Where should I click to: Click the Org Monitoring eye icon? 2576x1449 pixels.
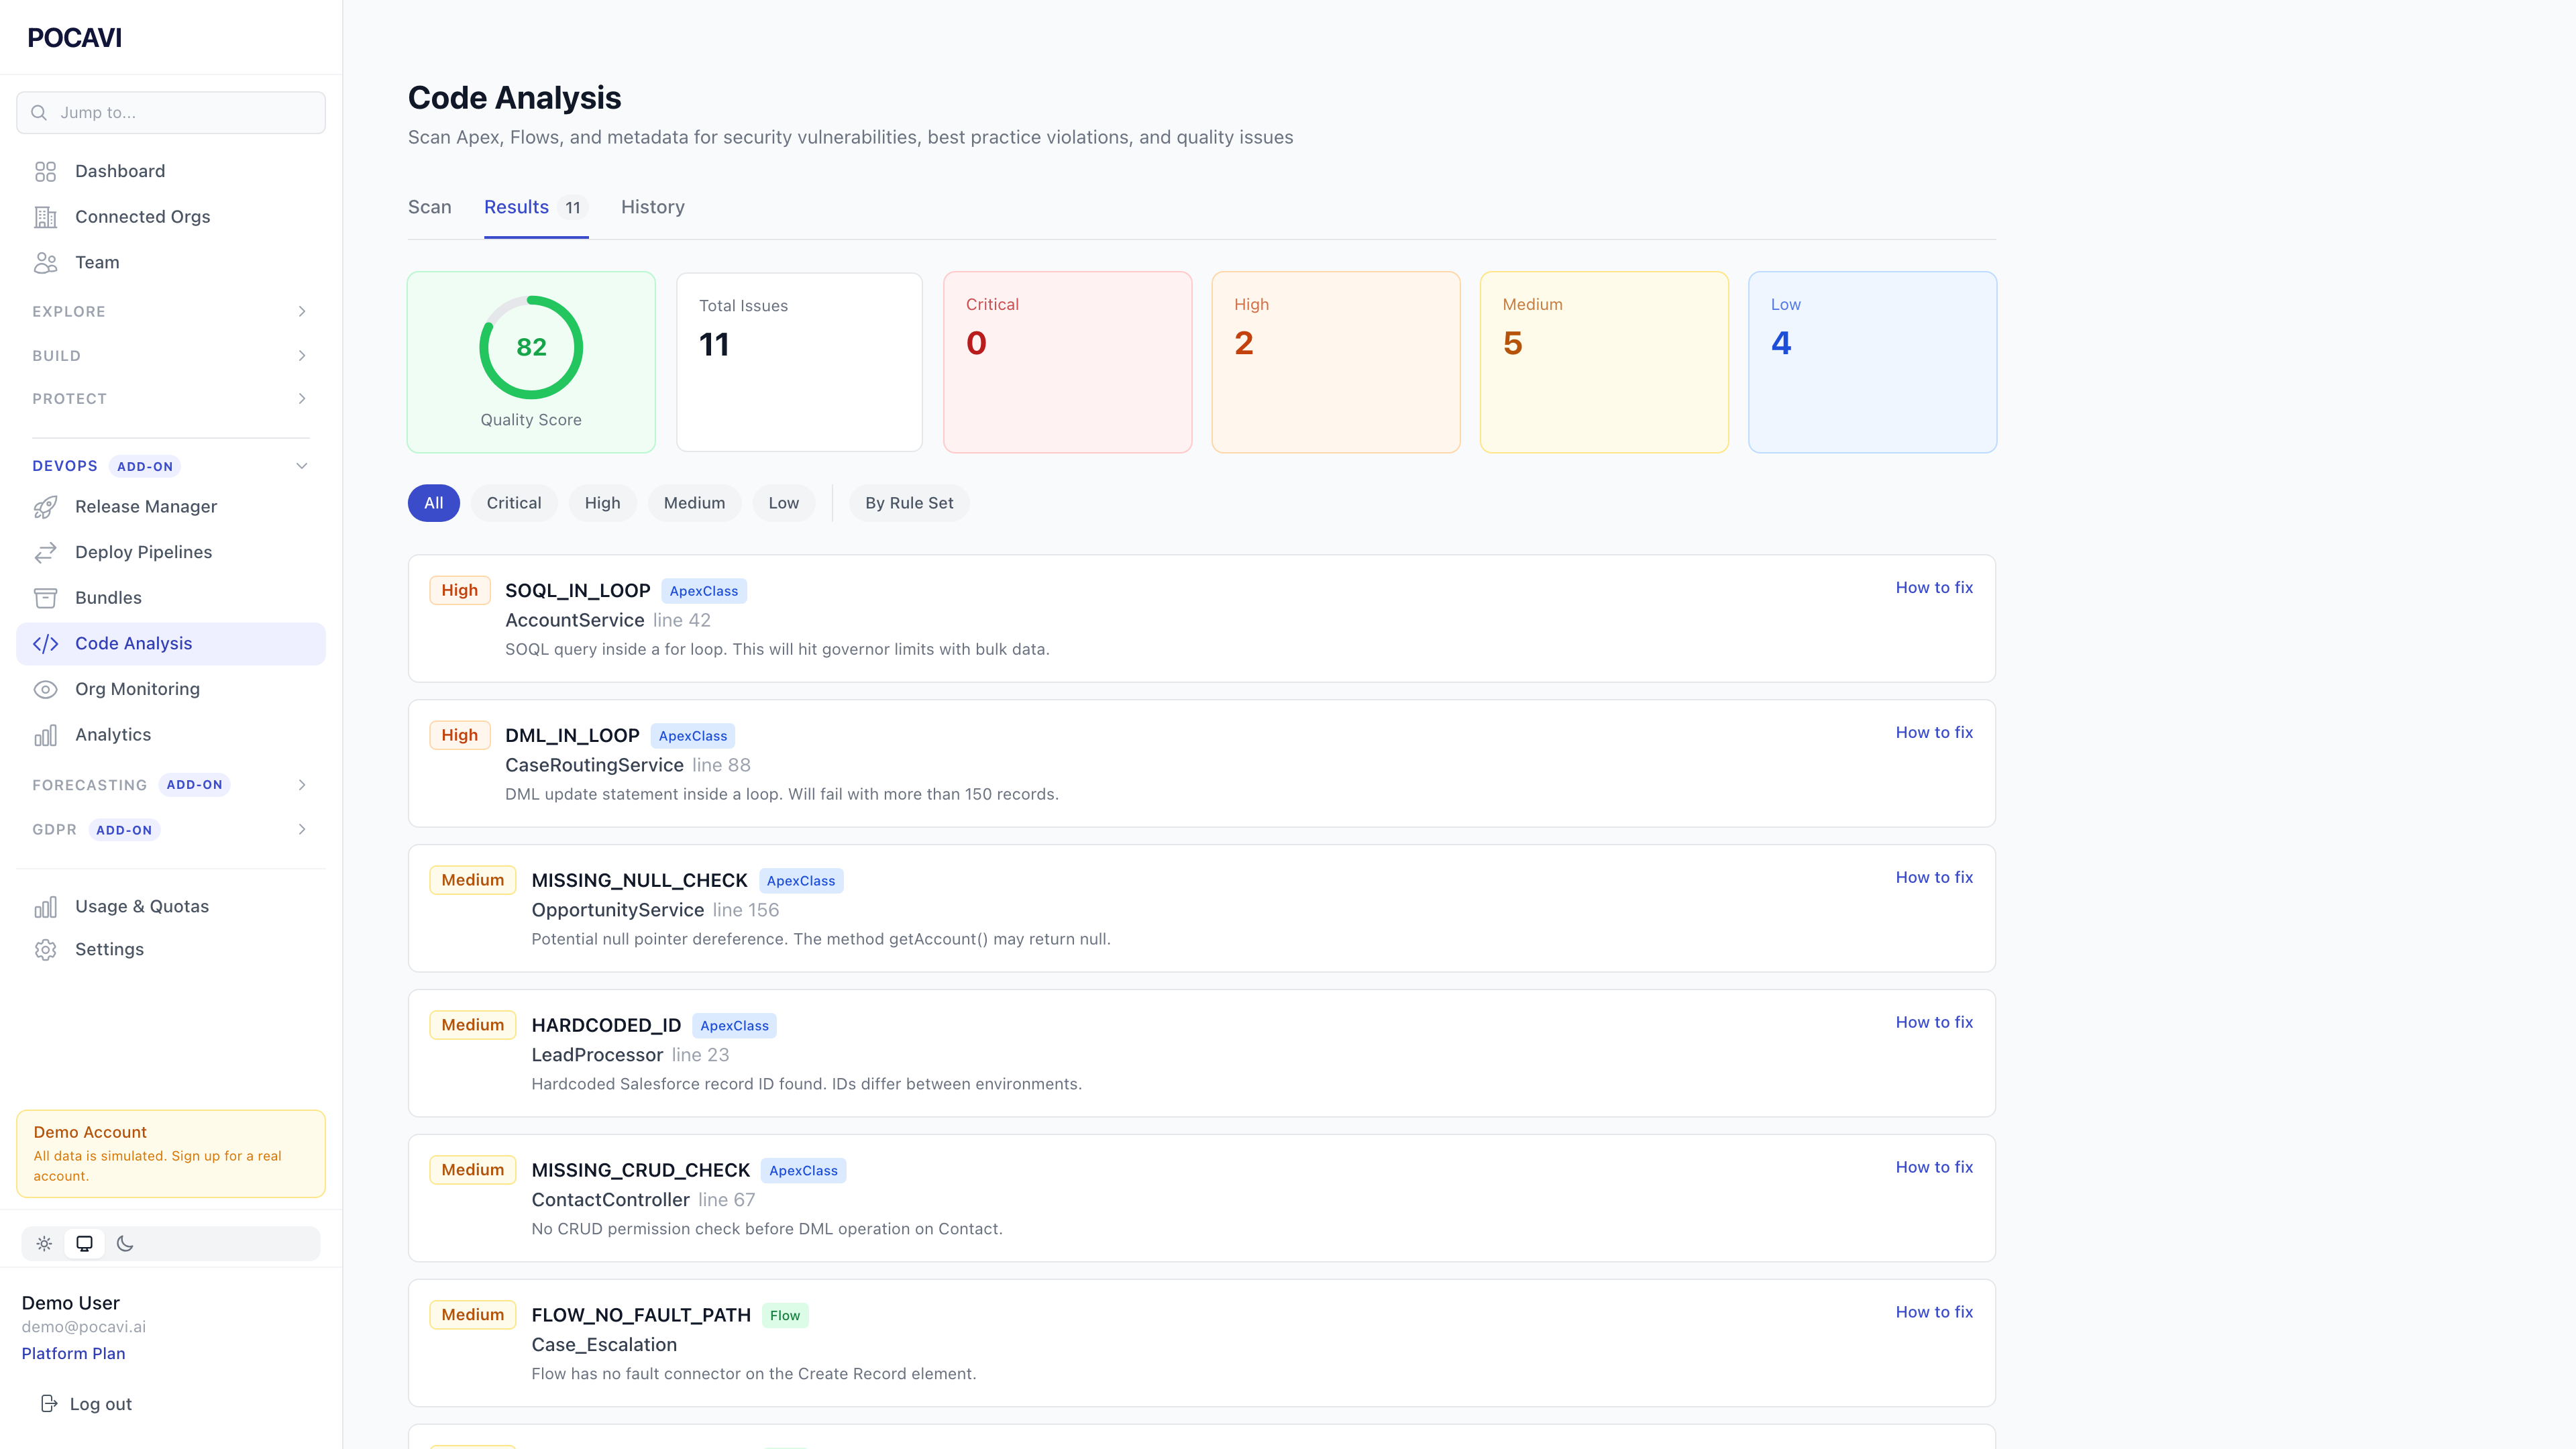point(45,689)
